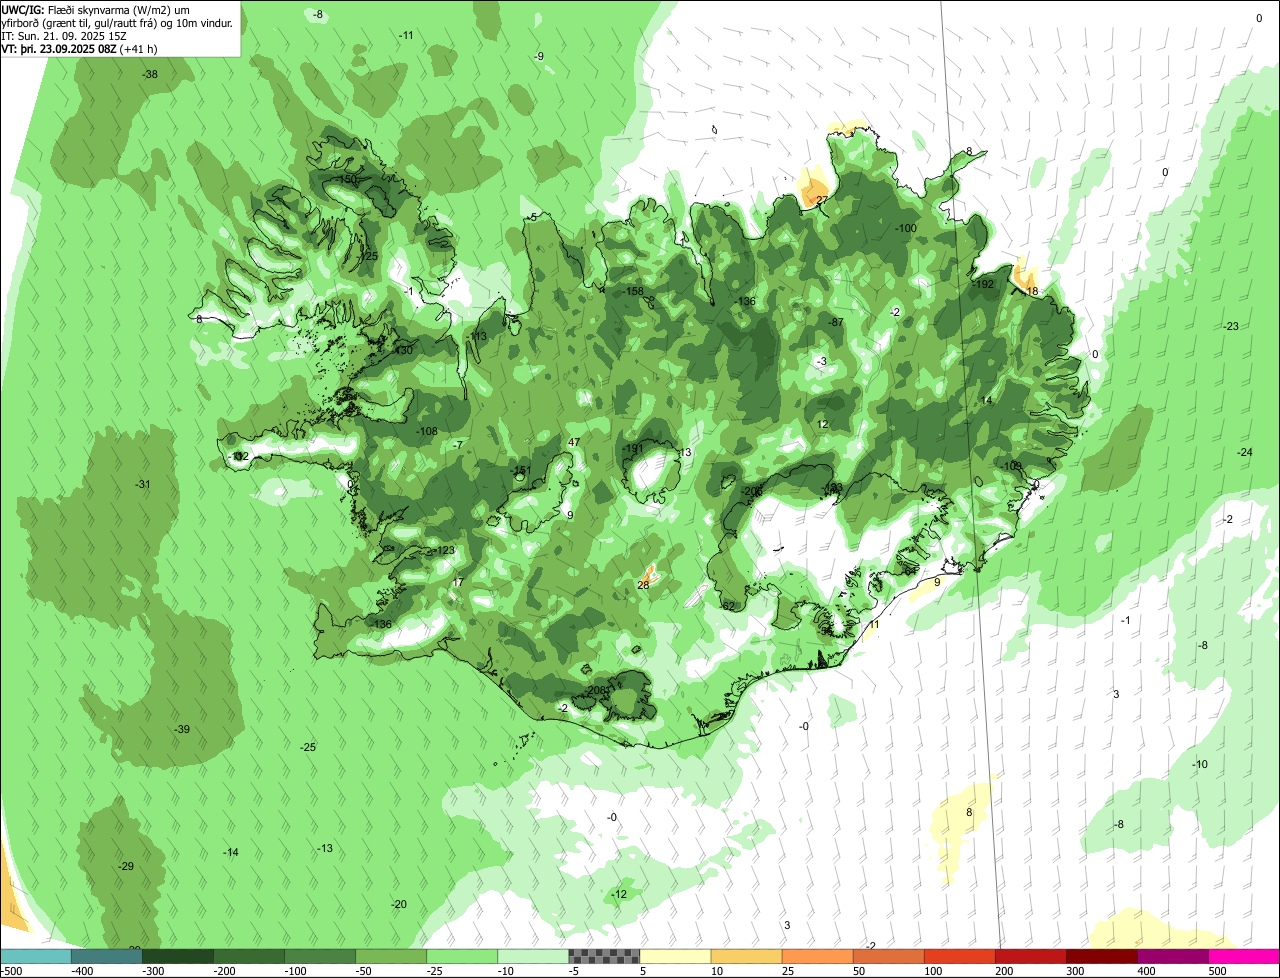Click the legend swatch between 100 and 200
The height and width of the screenshot is (978, 1280).
point(959,956)
